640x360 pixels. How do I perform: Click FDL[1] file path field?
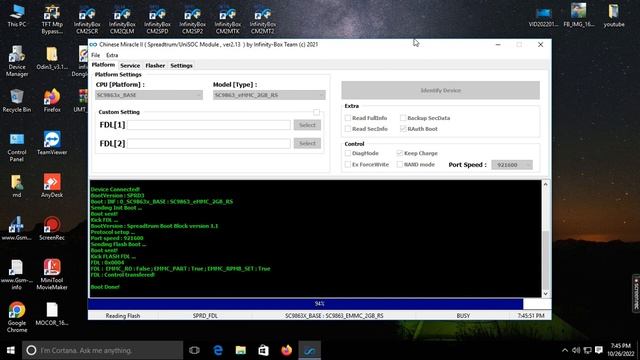(x=209, y=125)
